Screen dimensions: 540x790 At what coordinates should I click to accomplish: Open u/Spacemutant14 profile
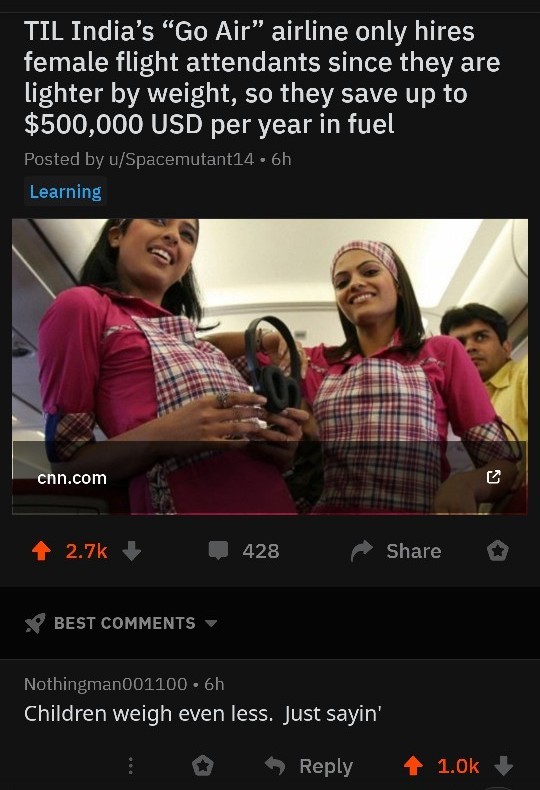[x=179, y=159]
